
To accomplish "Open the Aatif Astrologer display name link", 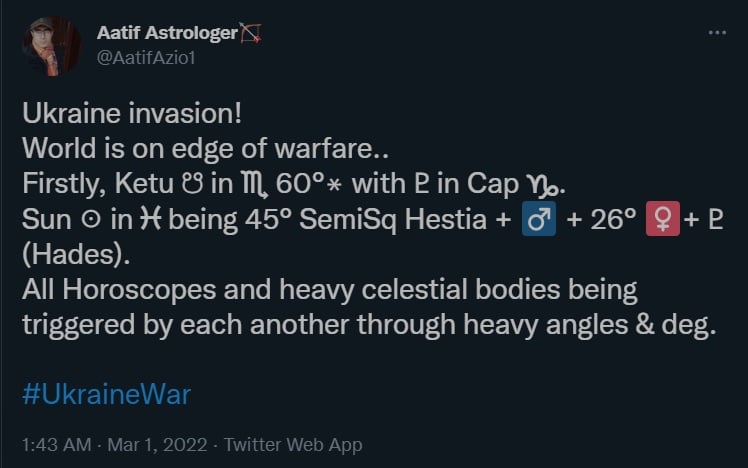I will pos(167,33).
